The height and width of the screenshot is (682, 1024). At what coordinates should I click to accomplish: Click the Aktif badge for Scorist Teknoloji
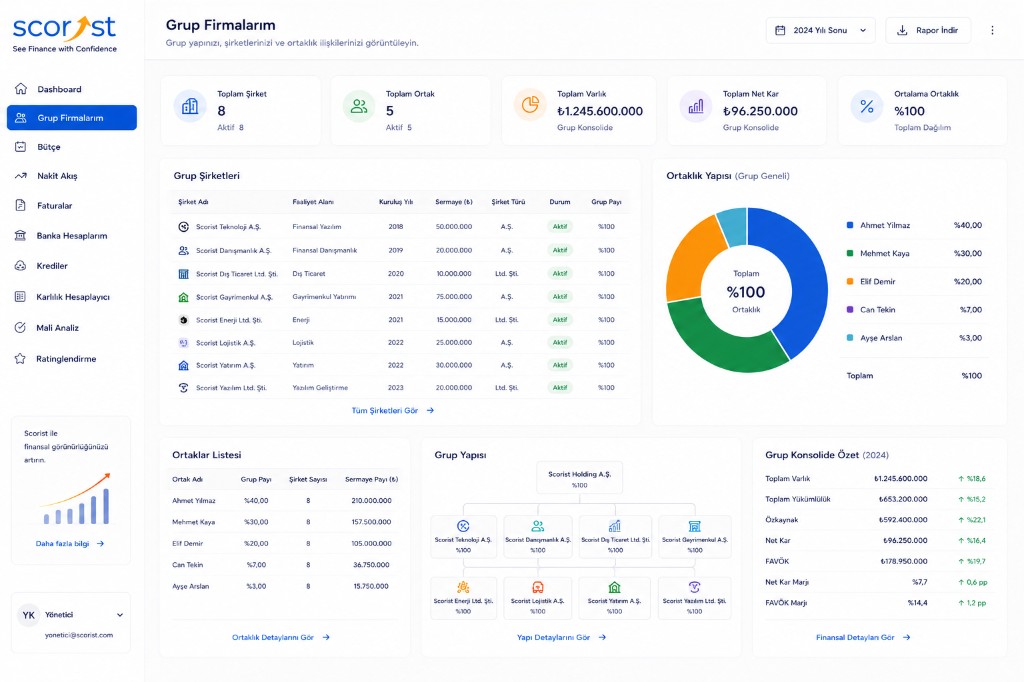click(x=560, y=227)
